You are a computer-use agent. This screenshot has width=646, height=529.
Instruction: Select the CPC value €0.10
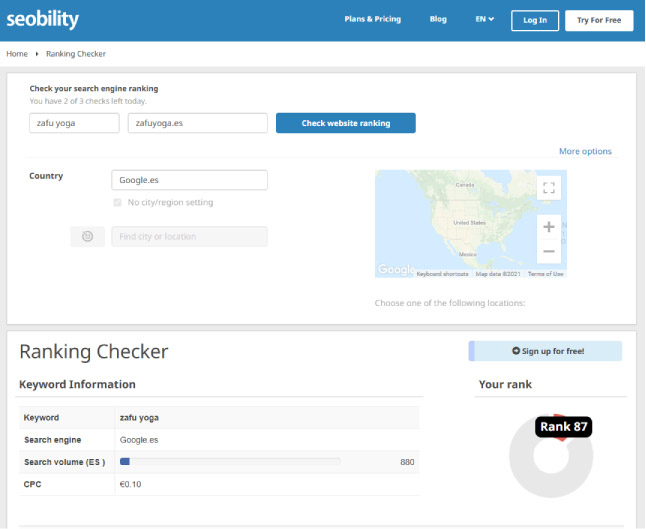click(130, 484)
